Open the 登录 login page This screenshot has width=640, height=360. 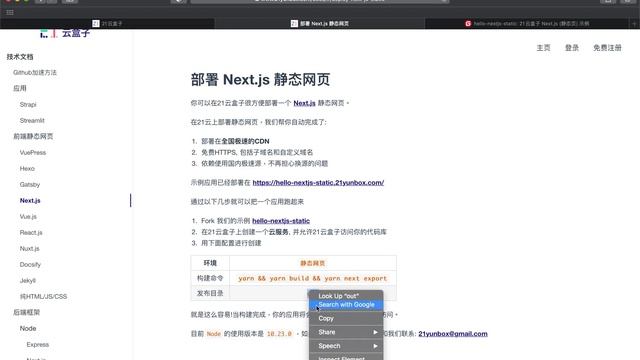point(572,48)
